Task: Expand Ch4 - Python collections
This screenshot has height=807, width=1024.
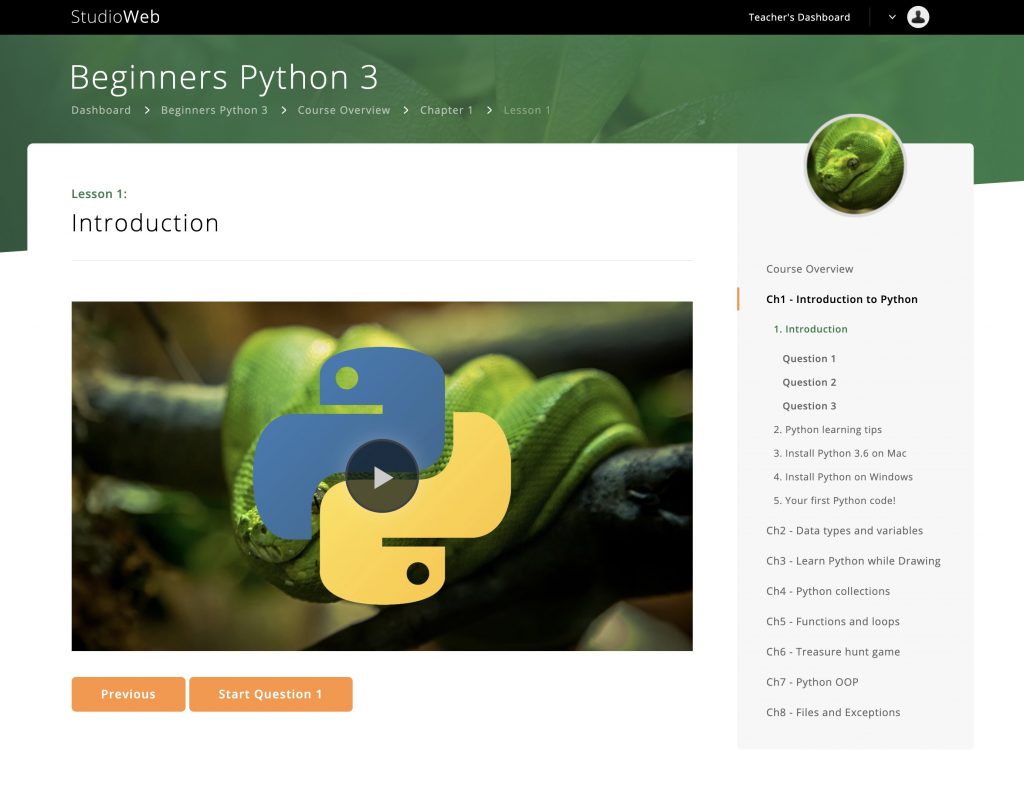Action: pos(828,591)
